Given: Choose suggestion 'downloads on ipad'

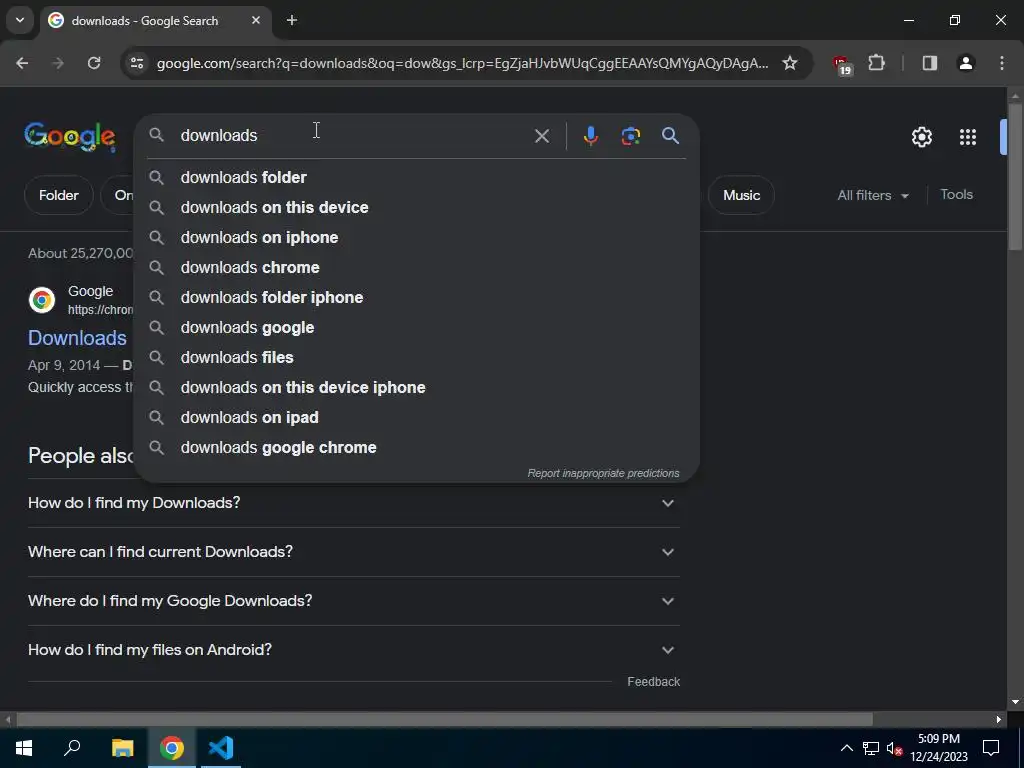Looking at the screenshot, I should [x=416, y=417].
